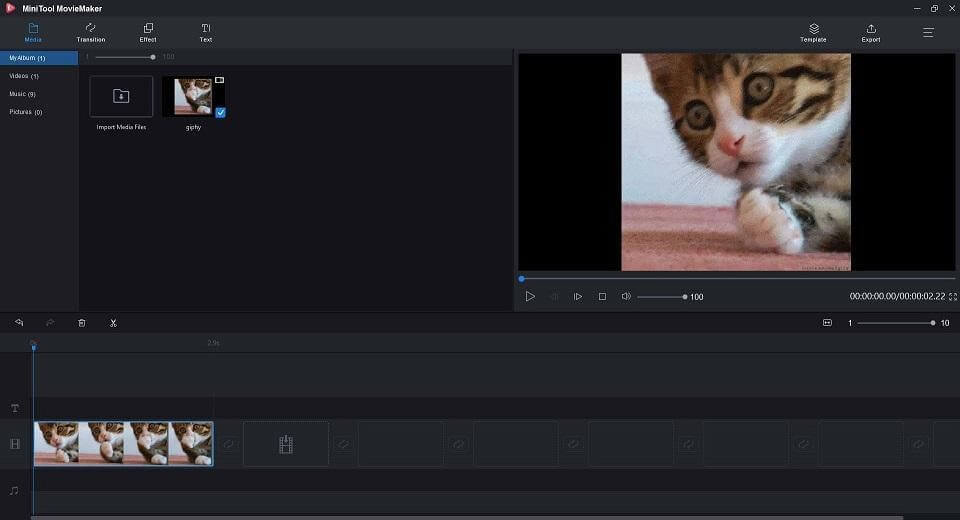Screen dimensions: 960x520
Task: Select Videos (1) category
Action: [24, 76]
